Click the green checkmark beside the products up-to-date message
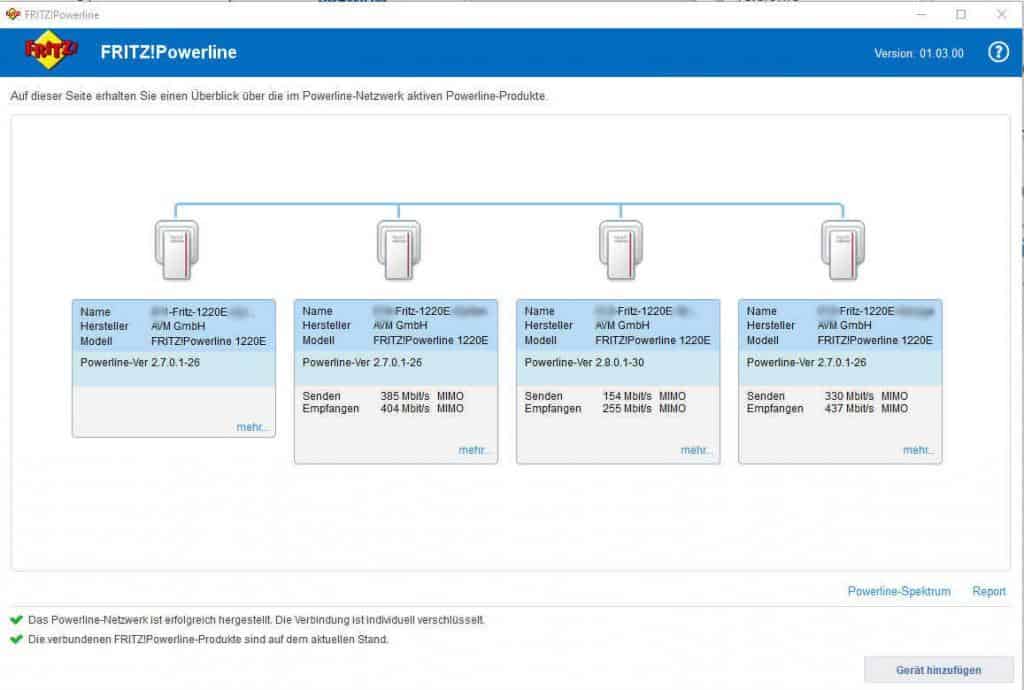1024x690 pixels. (x=17, y=639)
